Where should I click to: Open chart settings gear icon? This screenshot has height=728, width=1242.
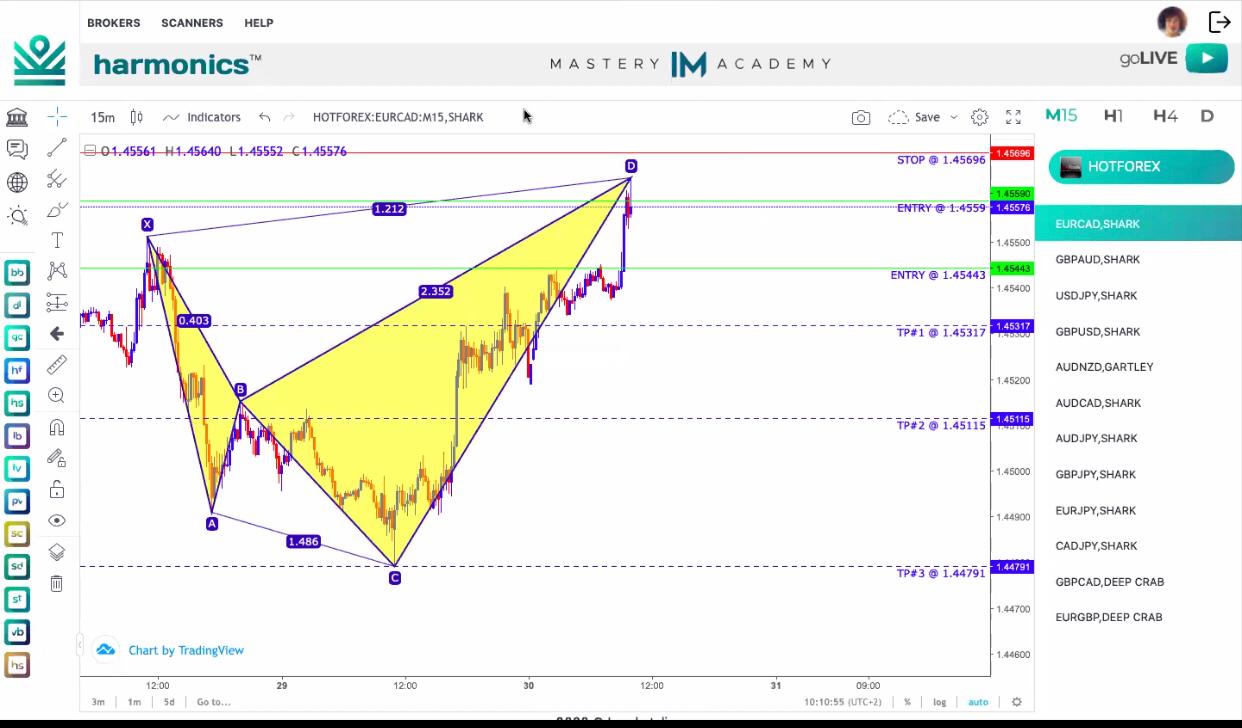pos(979,117)
